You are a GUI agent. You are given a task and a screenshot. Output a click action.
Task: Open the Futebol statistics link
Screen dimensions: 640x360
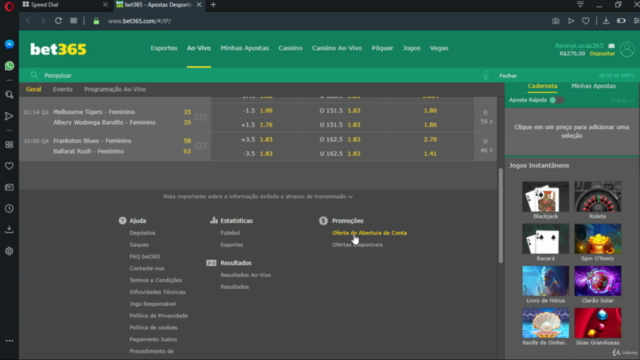pyautogui.click(x=230, y=233)
